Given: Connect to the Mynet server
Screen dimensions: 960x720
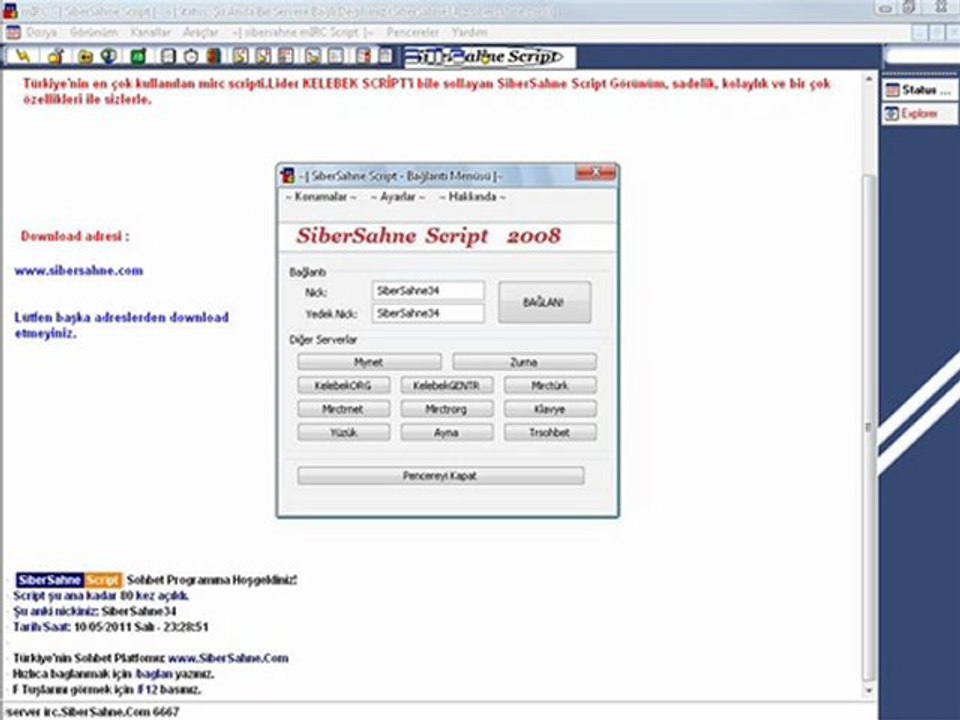Looking at the screenshot, I should [369, 362].
